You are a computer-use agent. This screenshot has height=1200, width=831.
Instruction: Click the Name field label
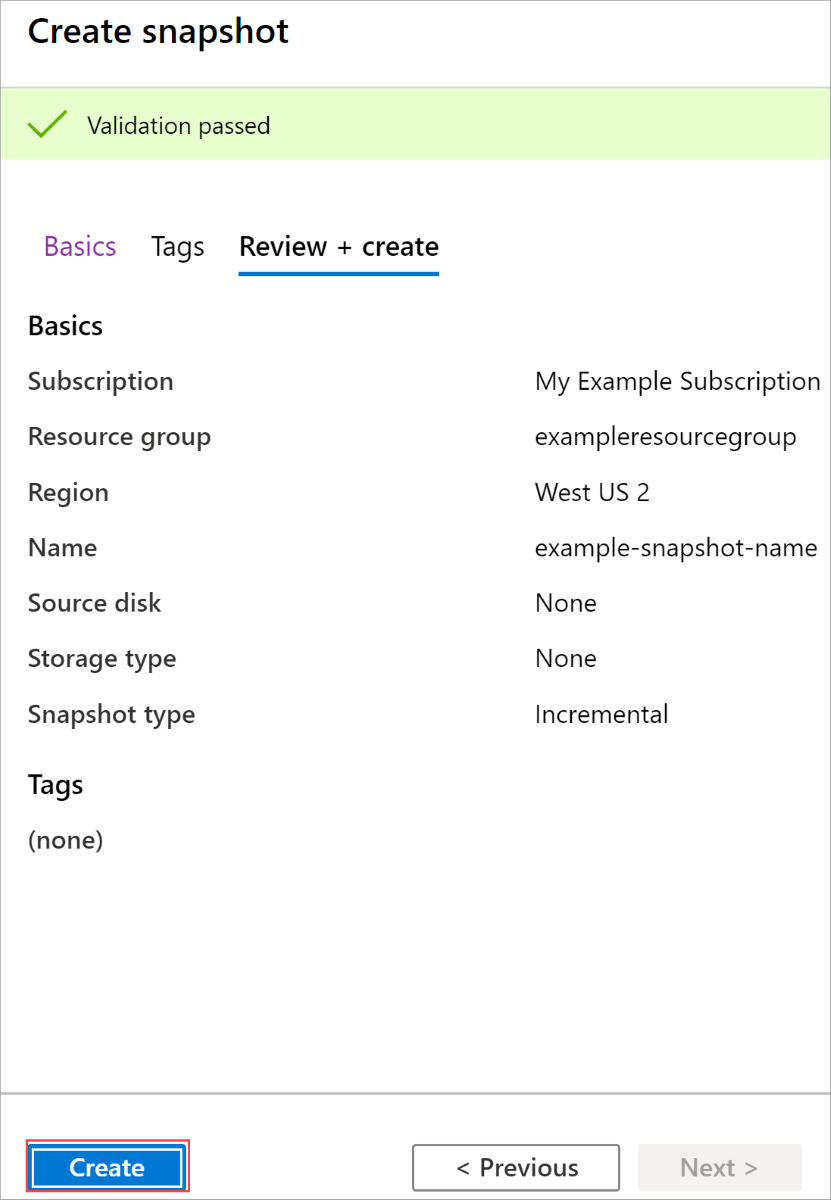point(62,547)
